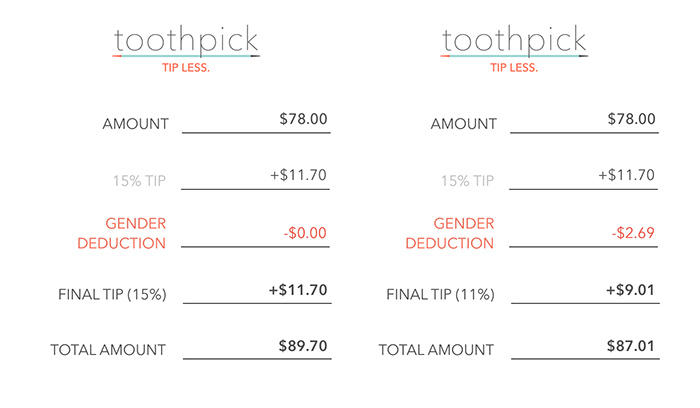Select the FINAL TIP (11%) value +$9.01
The image size is (700, 408).
(630, 290)
